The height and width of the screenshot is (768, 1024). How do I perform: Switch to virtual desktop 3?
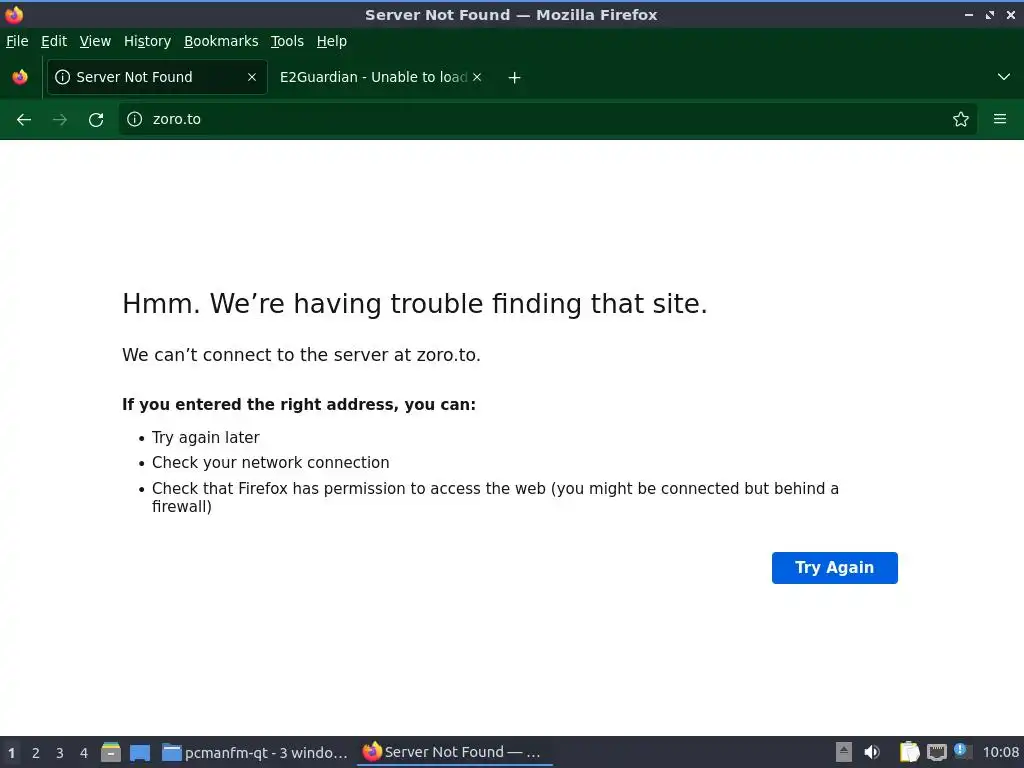59,753
